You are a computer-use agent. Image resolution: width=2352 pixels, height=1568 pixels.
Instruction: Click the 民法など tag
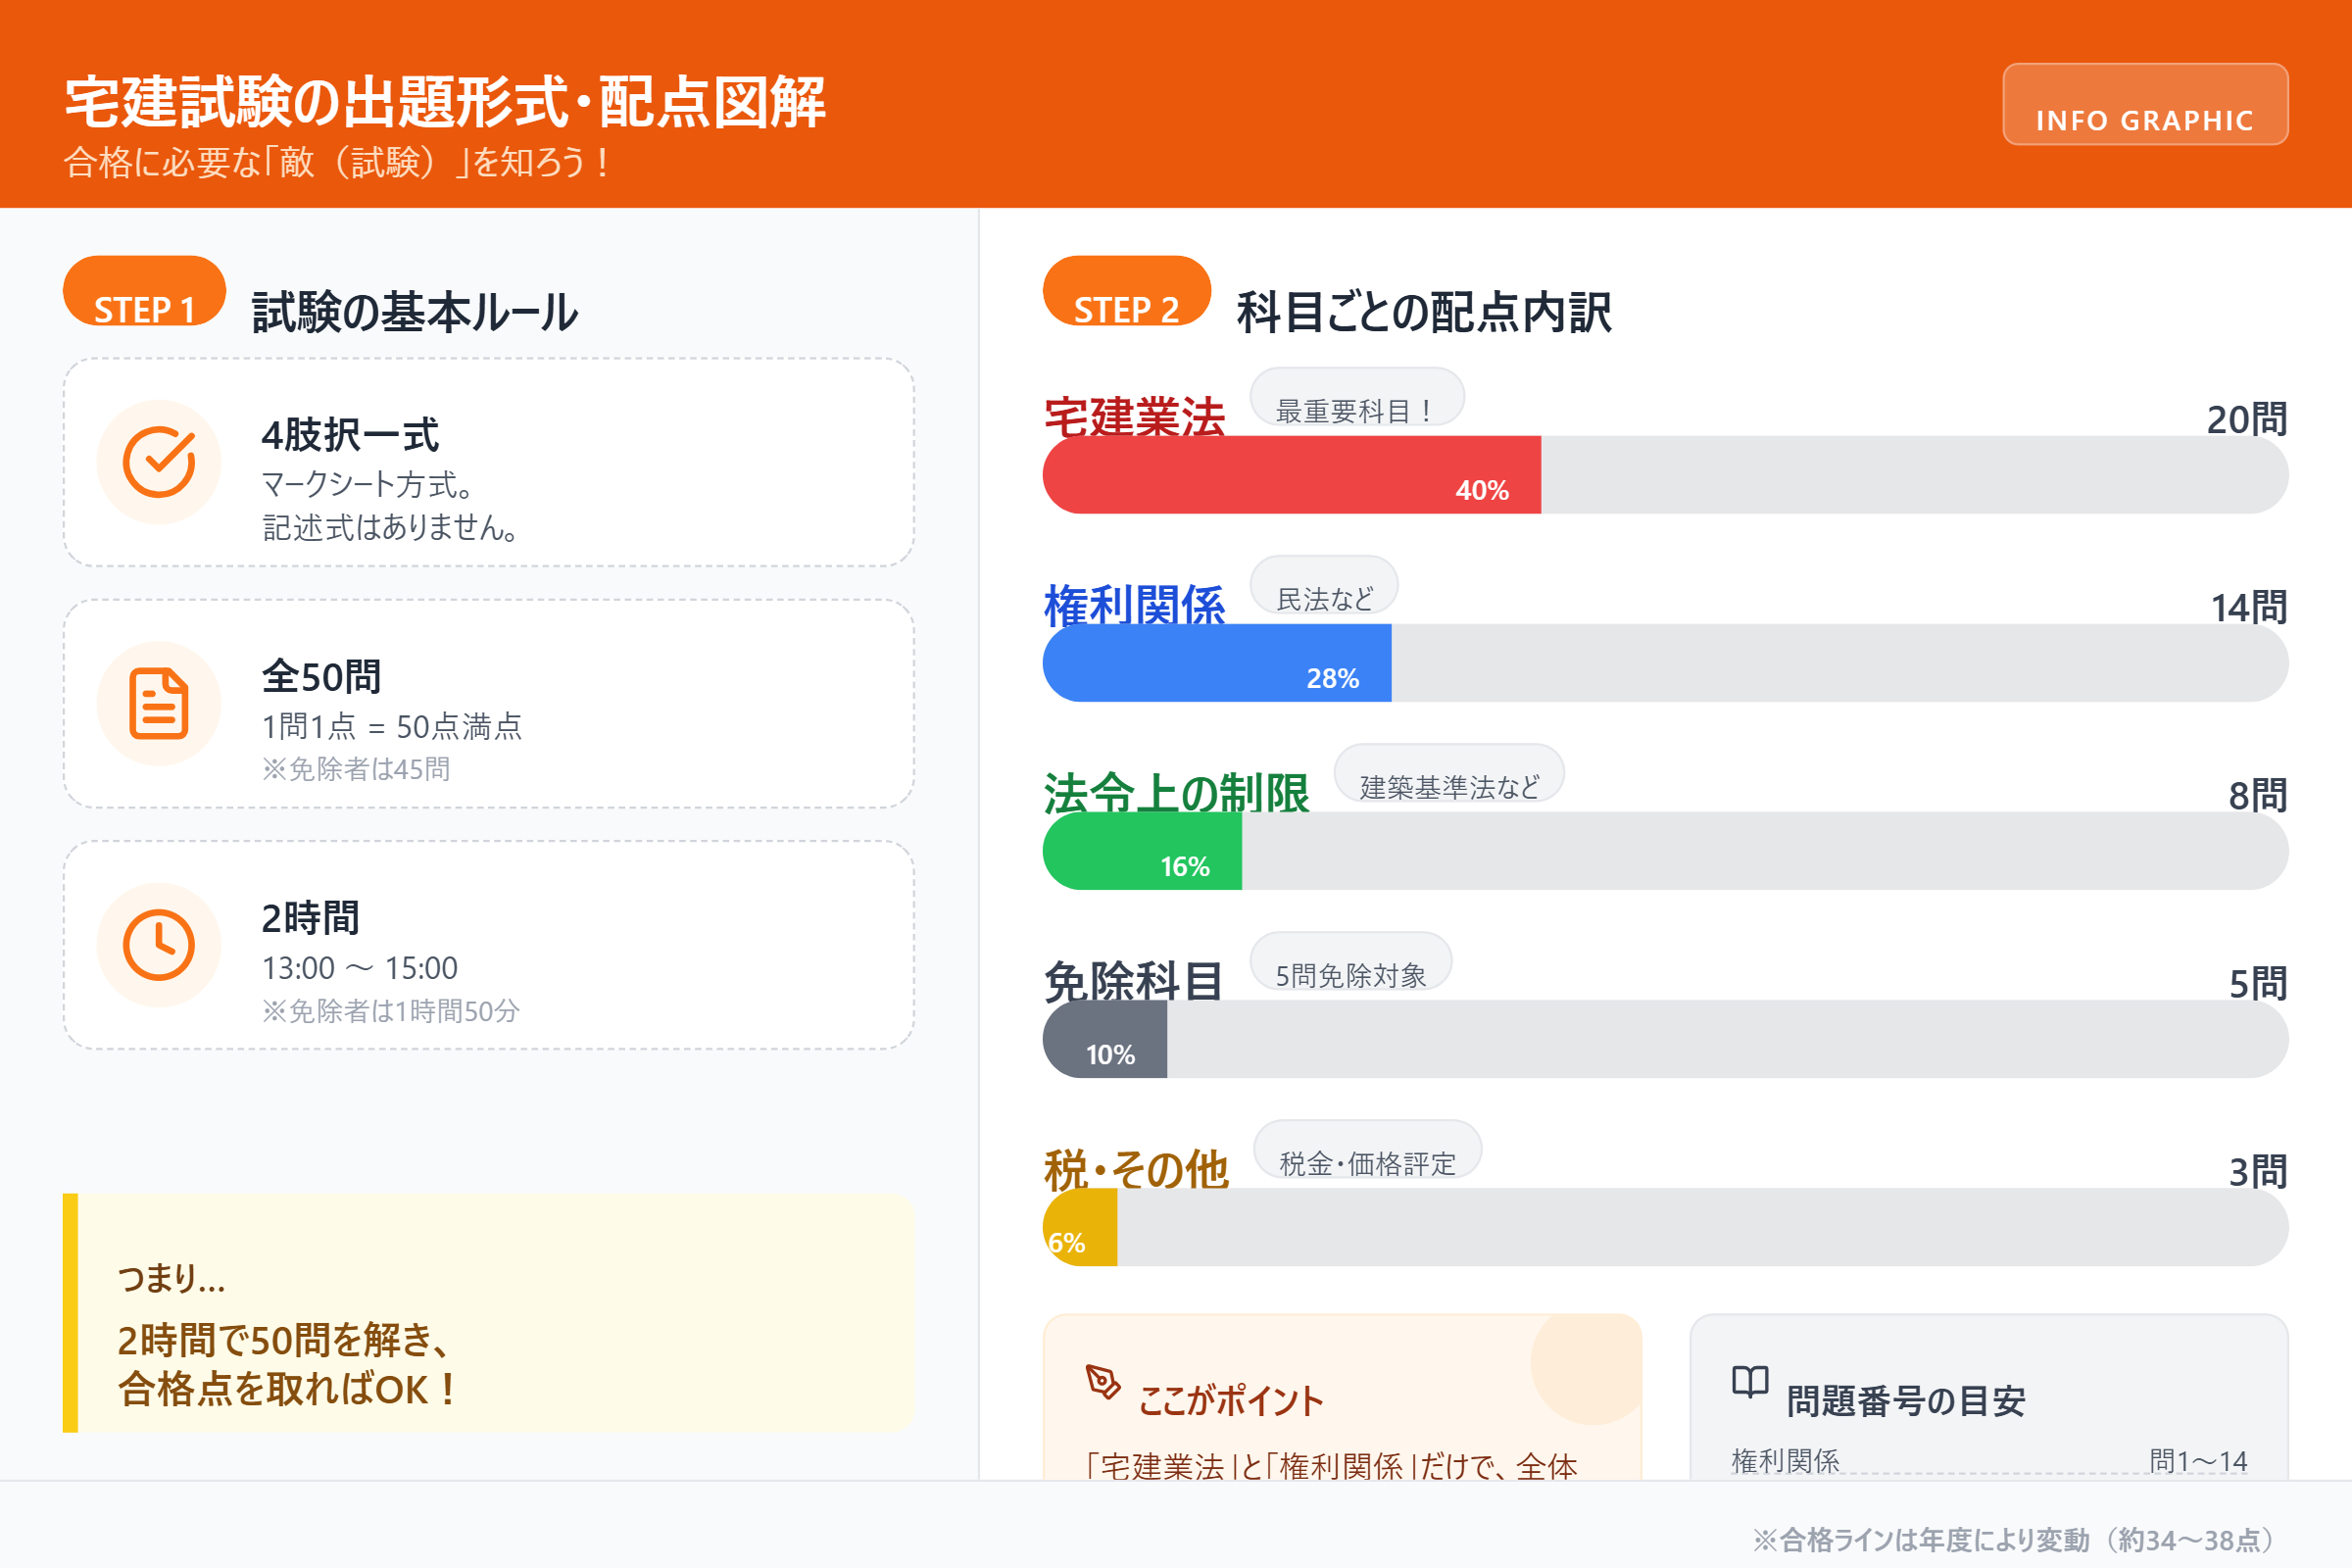coord(1324,586)
